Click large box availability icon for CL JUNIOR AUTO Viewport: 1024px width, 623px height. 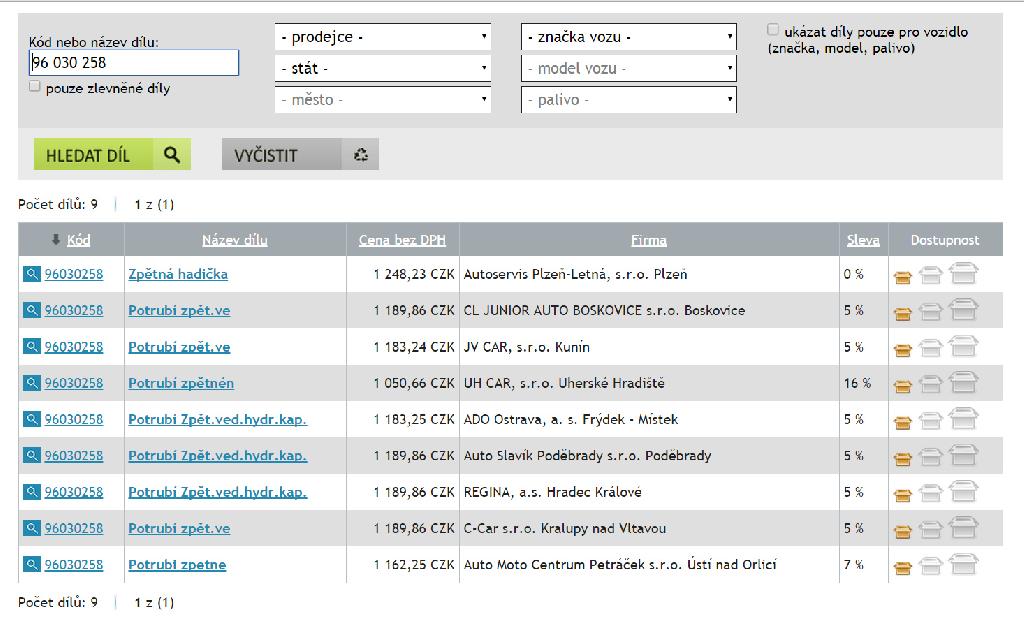coord(963,310)
